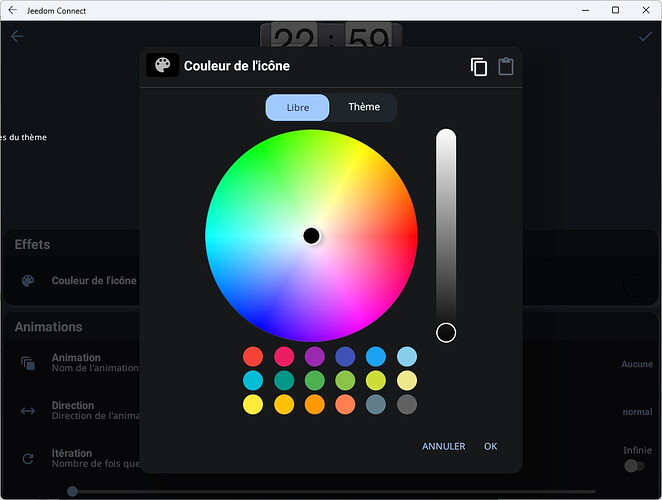
Task: Open the Animation value showing Aucune
Action: (x=636, y=364)
